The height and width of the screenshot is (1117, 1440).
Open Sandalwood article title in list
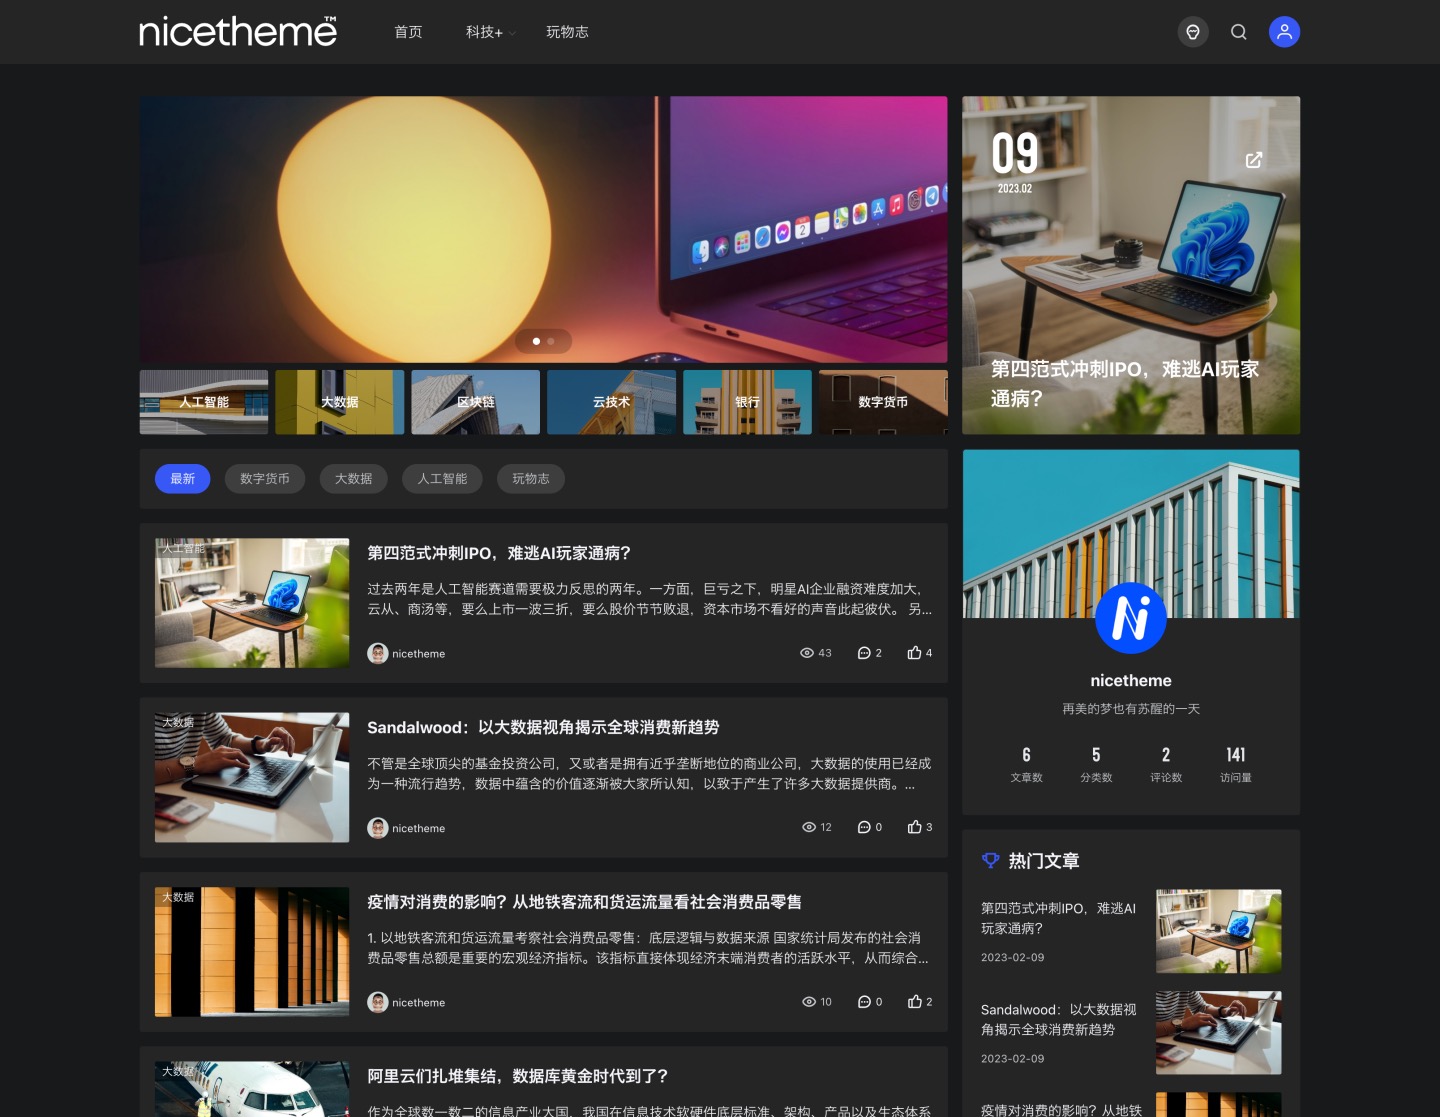[x=543, y=727]
